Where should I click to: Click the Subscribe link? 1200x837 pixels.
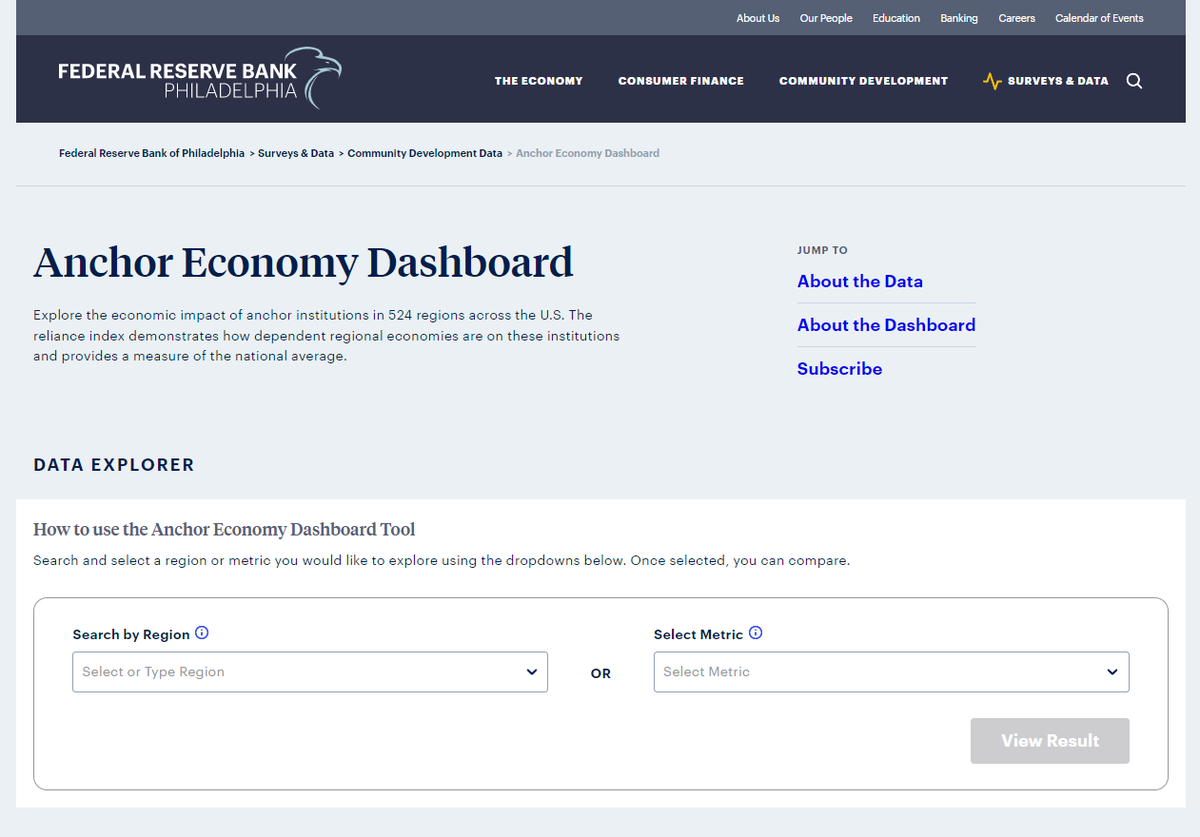coord(840,369)
